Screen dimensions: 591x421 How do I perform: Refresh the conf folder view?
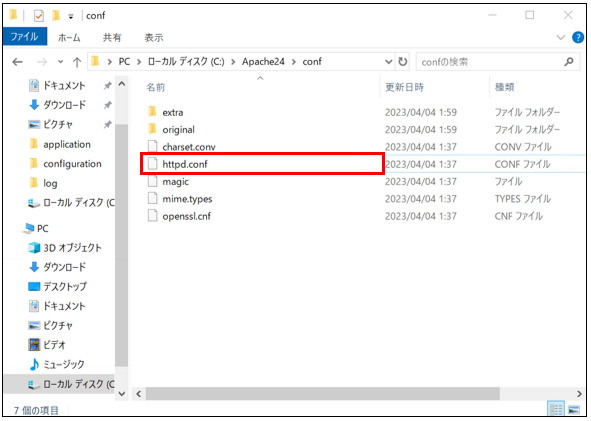403,61
